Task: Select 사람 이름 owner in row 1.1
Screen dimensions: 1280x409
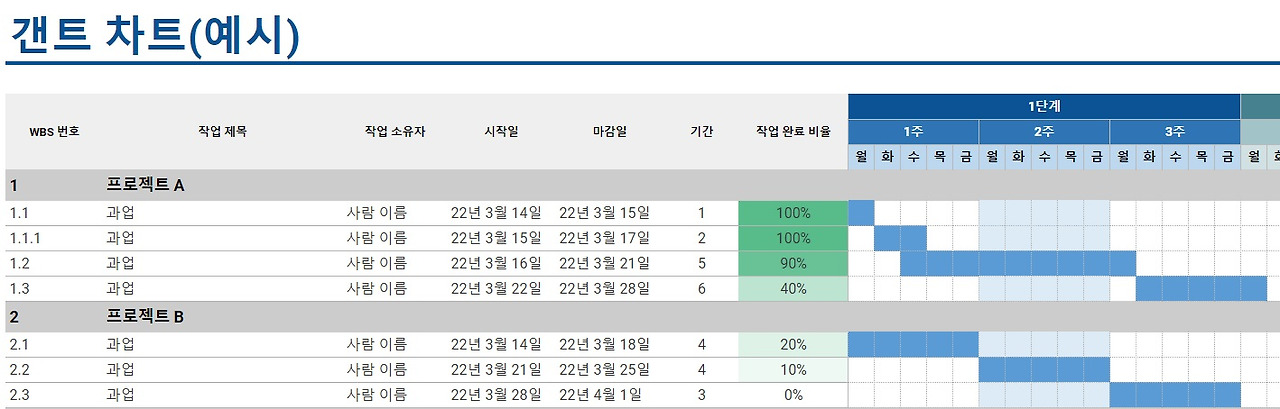Action: point(377,213)
